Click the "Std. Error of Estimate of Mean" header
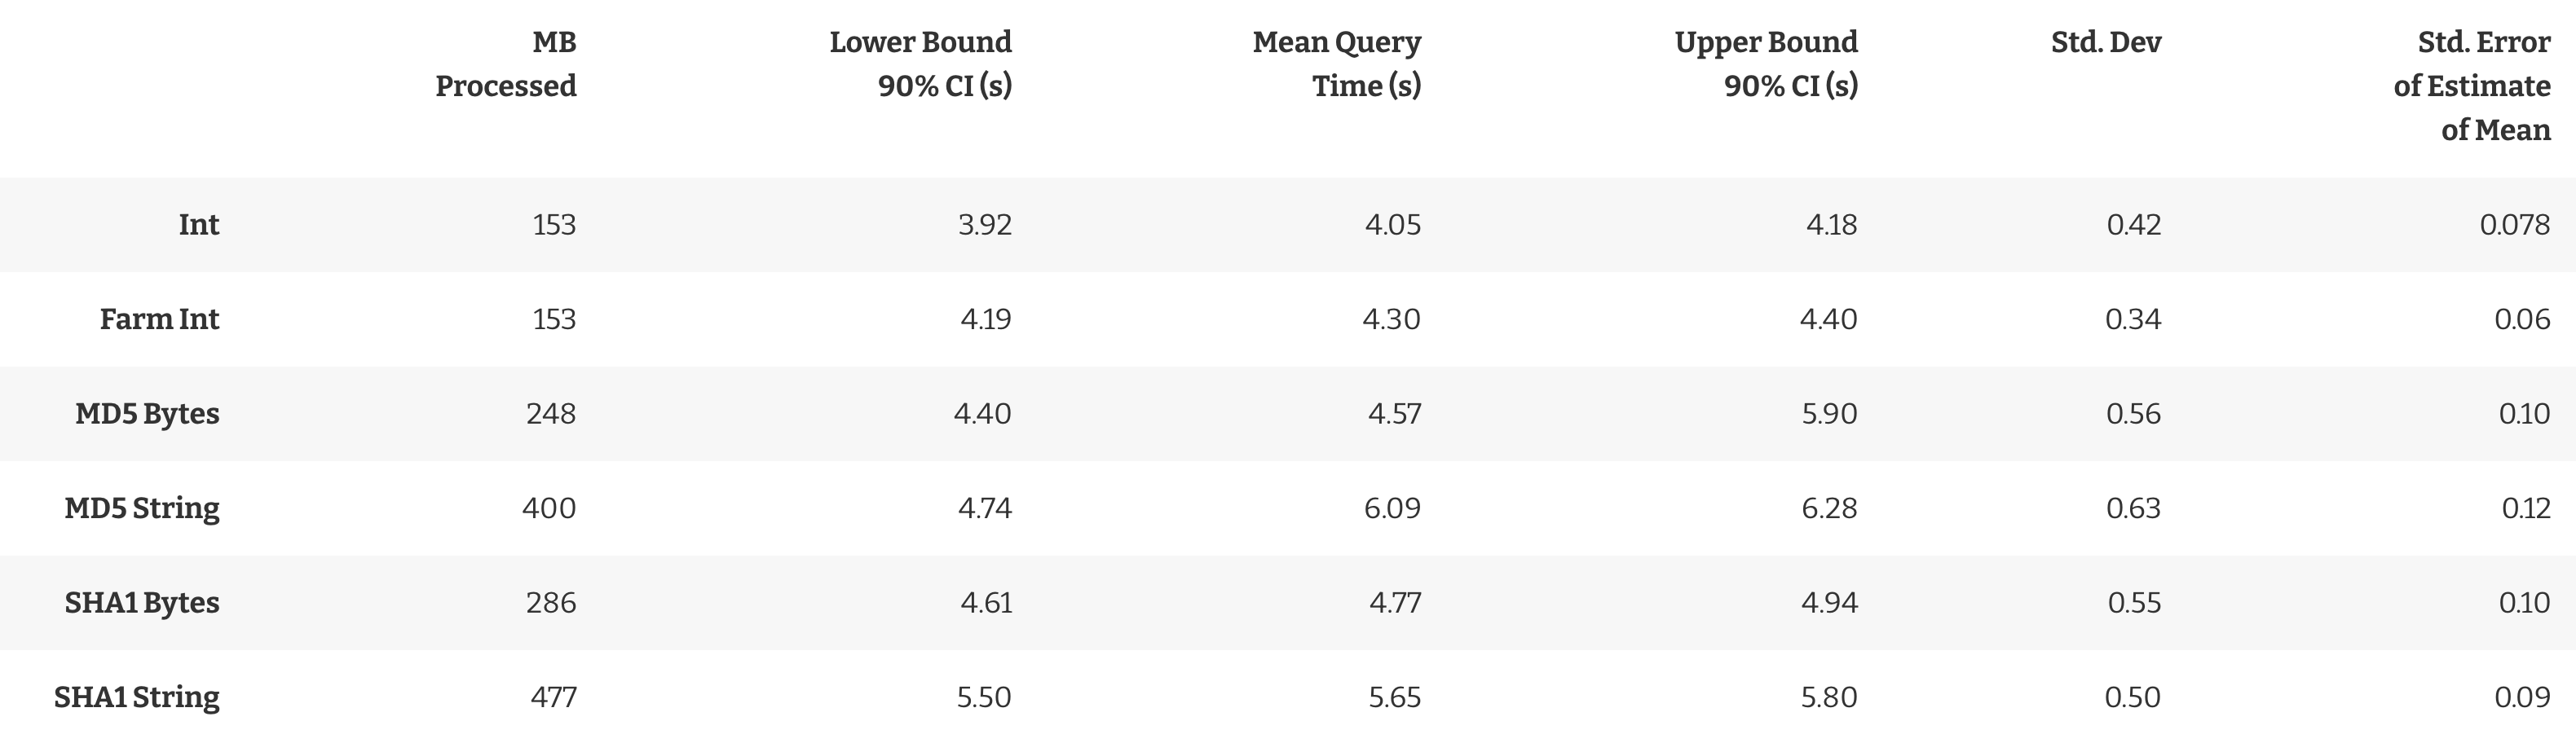The image size is (2576, 743). (x=2472, y=86)
